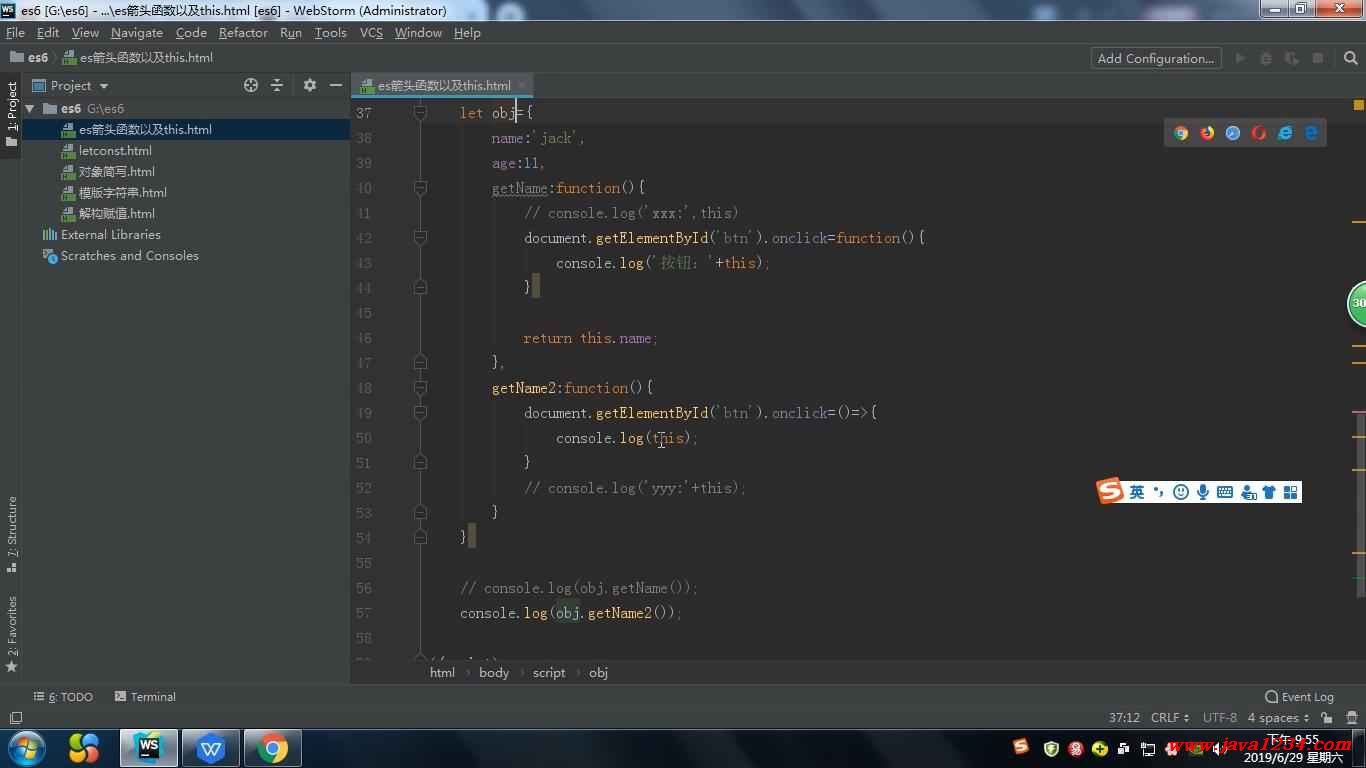Open the 6: TODO tool window
Image resolution: width=1366 pixels, height=768 pixels.
[x=63, y=697]
